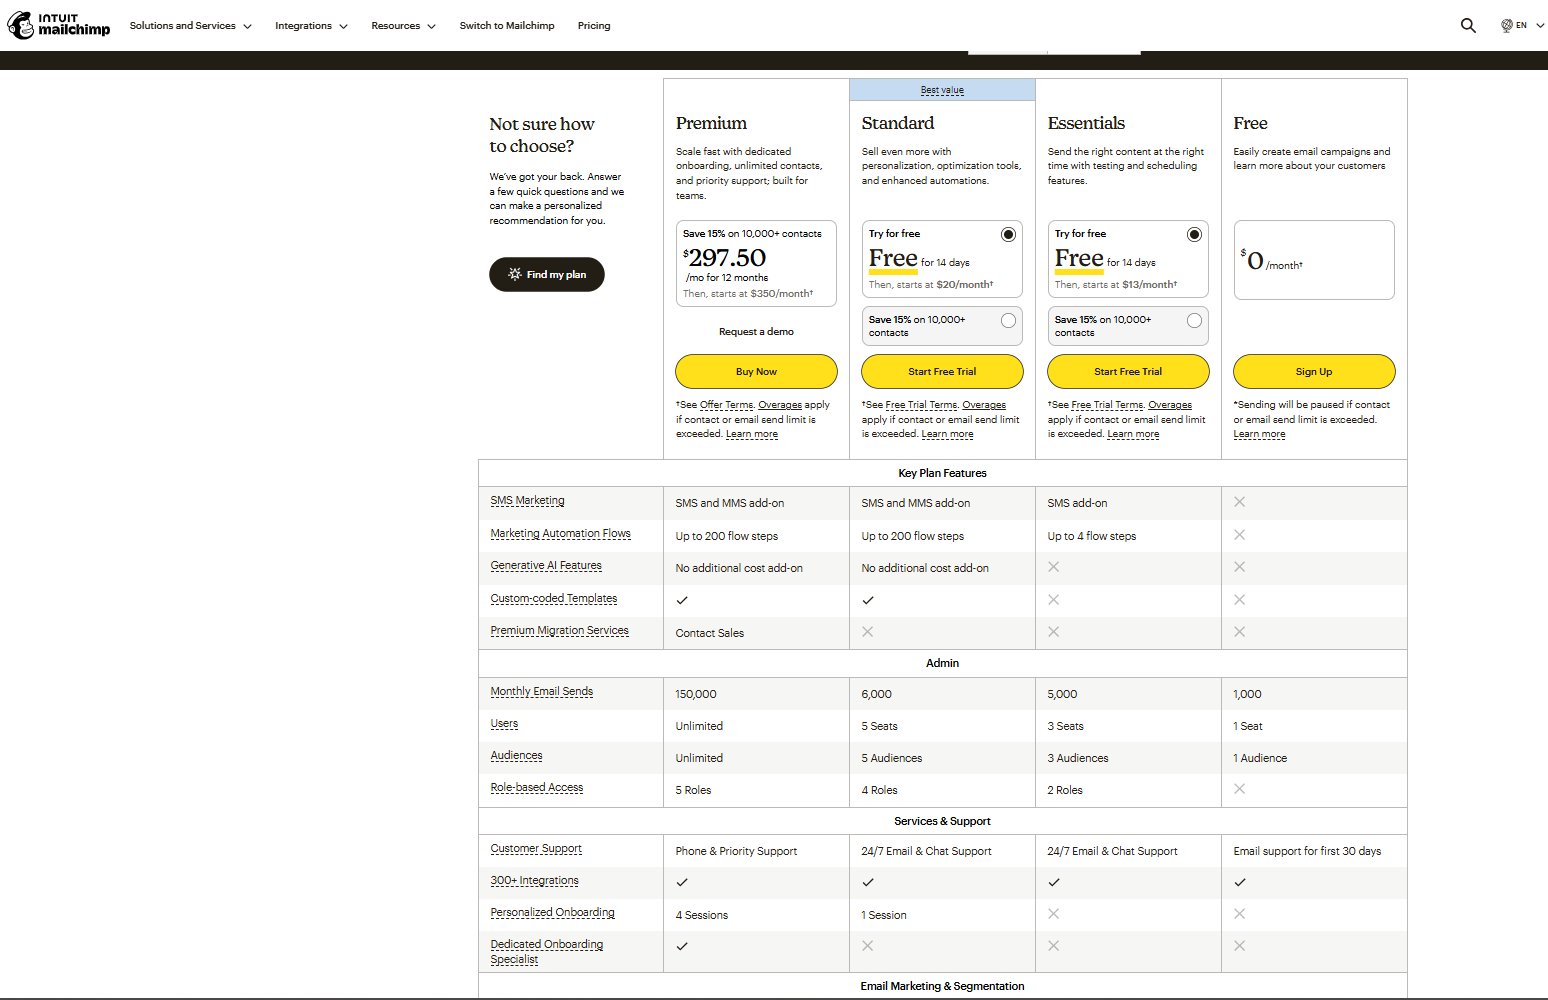Open the search magnifier icon

point(1467,26)
